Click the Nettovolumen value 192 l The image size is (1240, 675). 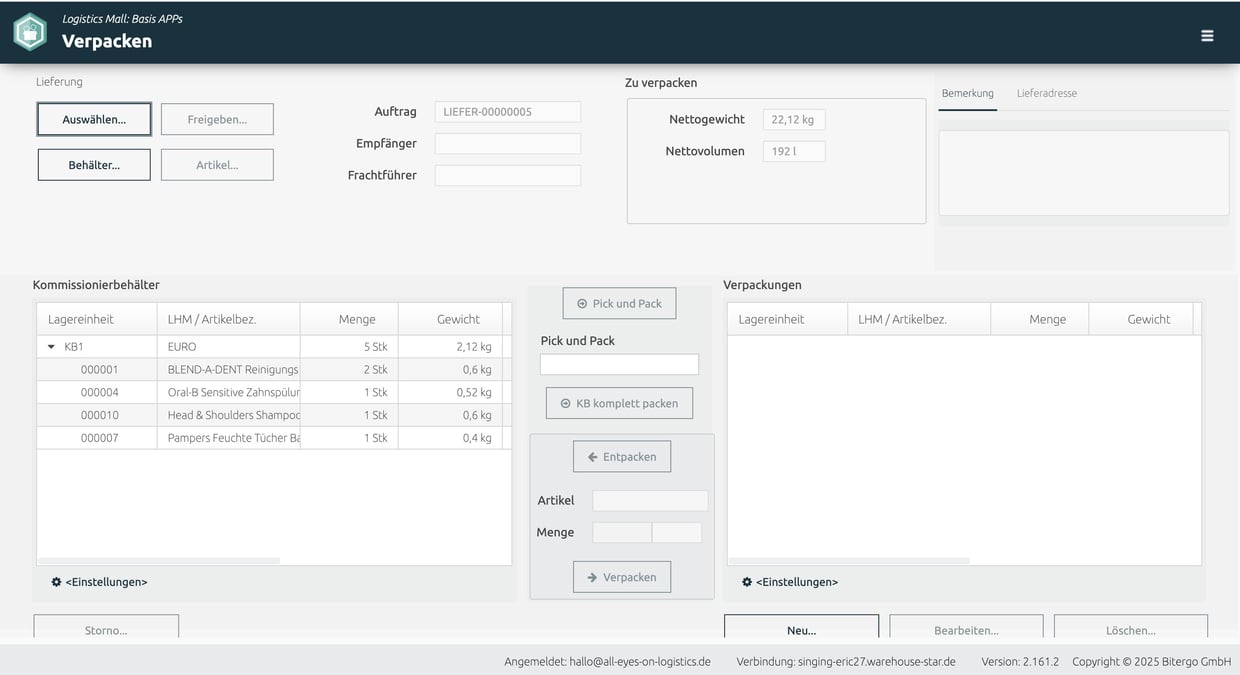(x=794, y=152)
